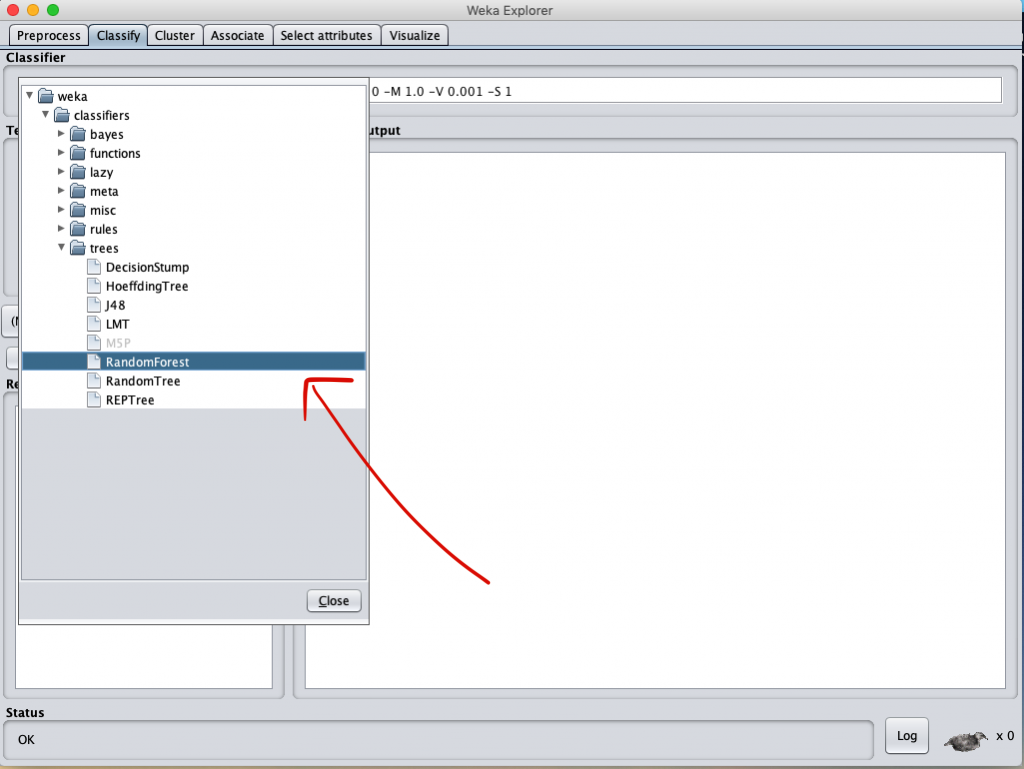The width and height of the screenshot is (1024, 769).
Task: Click the x 0 task counter
Action: pos(1004,736)
